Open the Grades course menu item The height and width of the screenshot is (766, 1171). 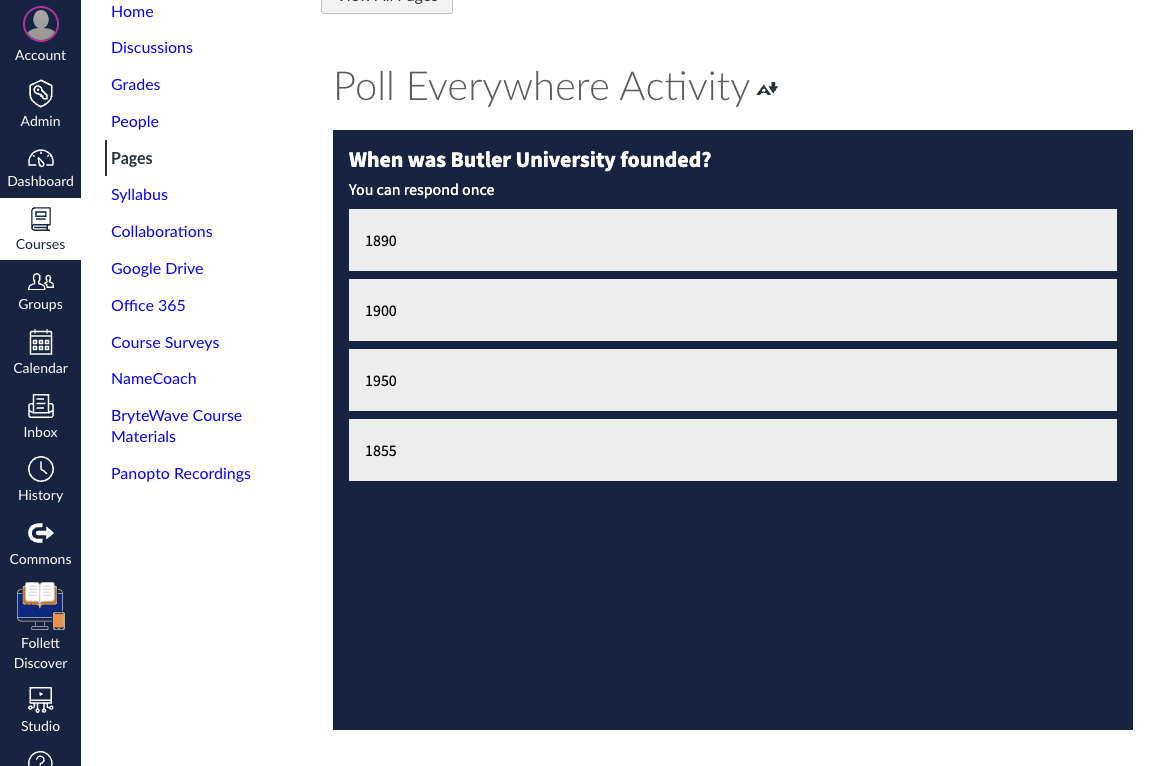[x=135, y=84]
